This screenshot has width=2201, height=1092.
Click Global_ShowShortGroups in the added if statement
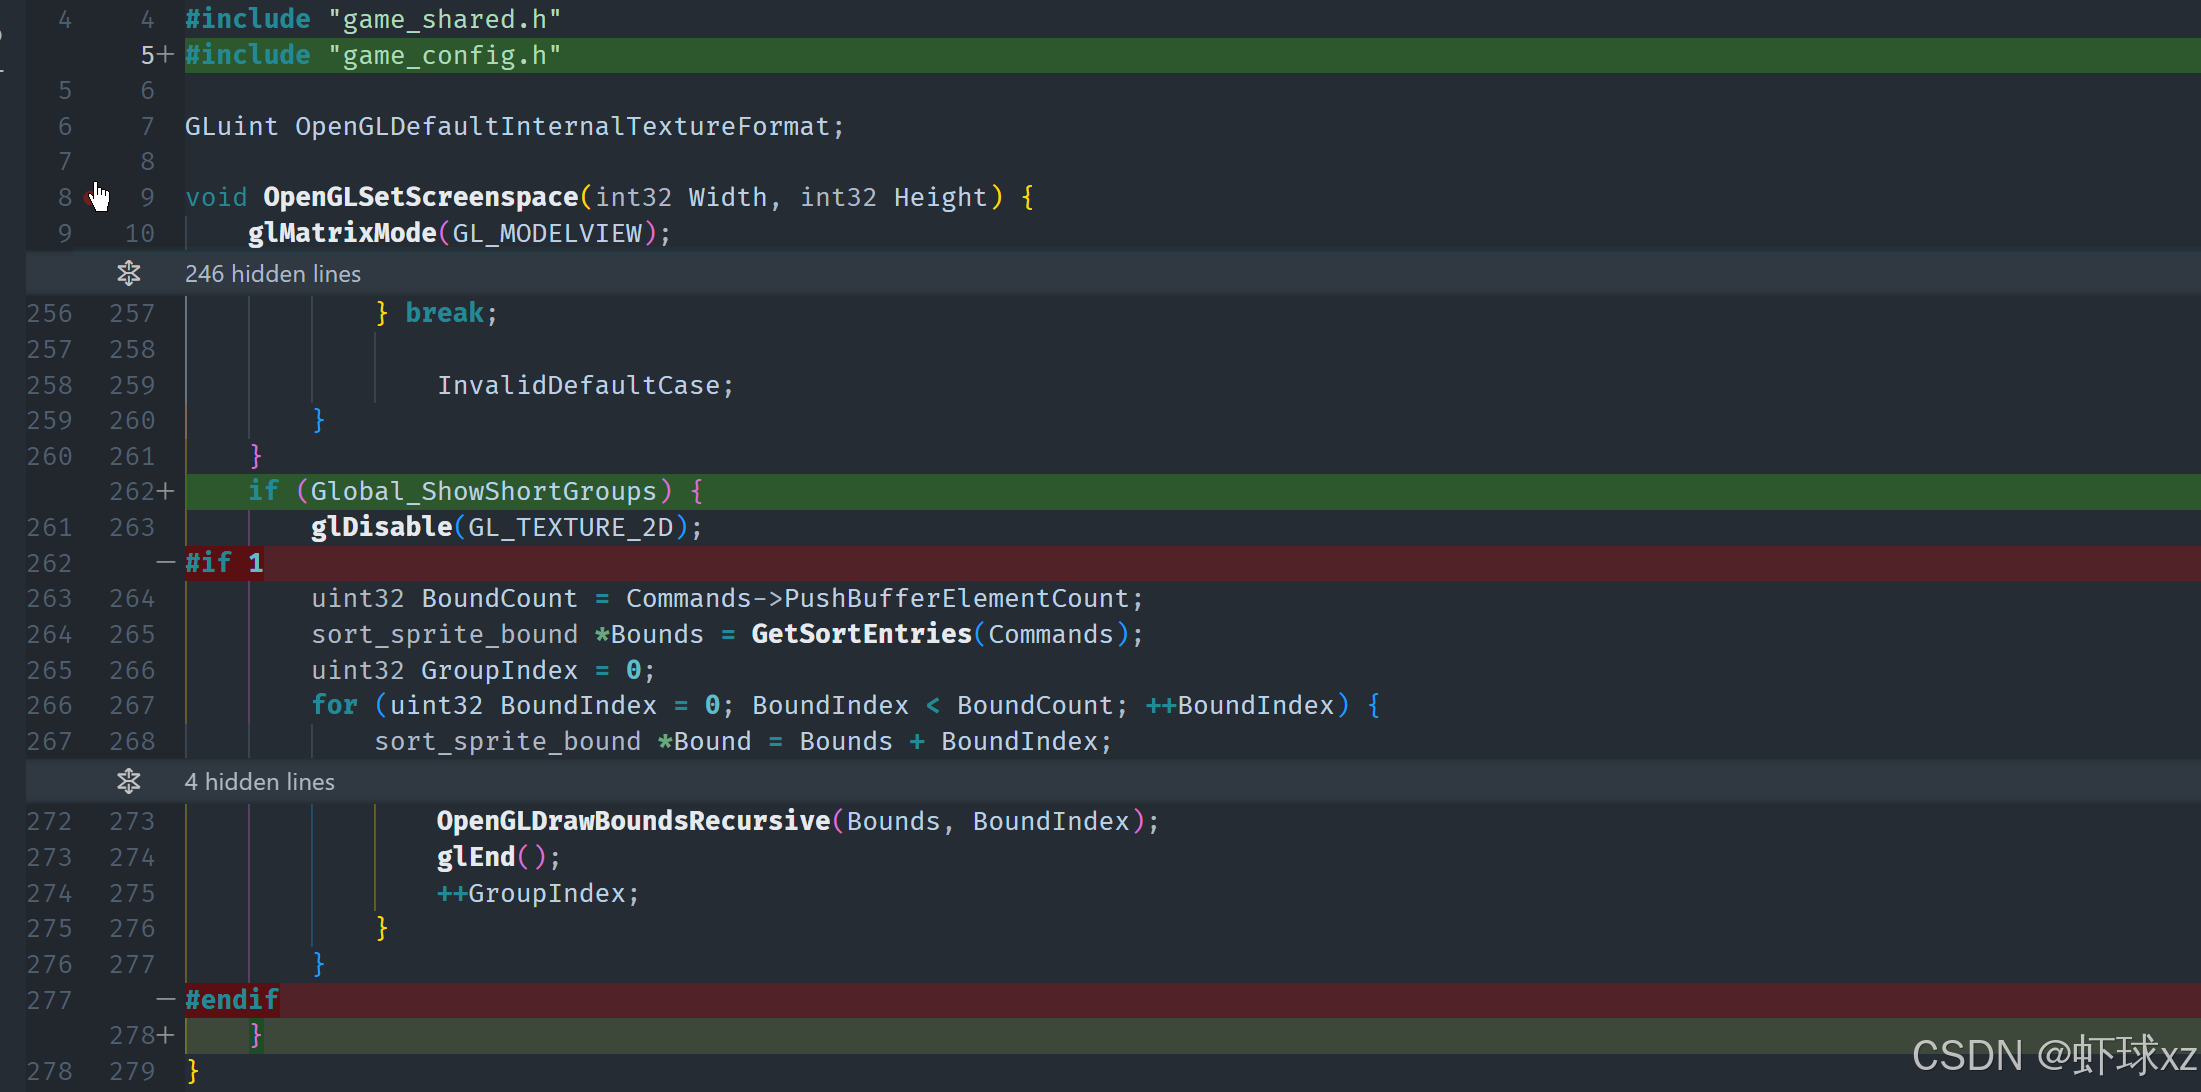coord(483,491)
